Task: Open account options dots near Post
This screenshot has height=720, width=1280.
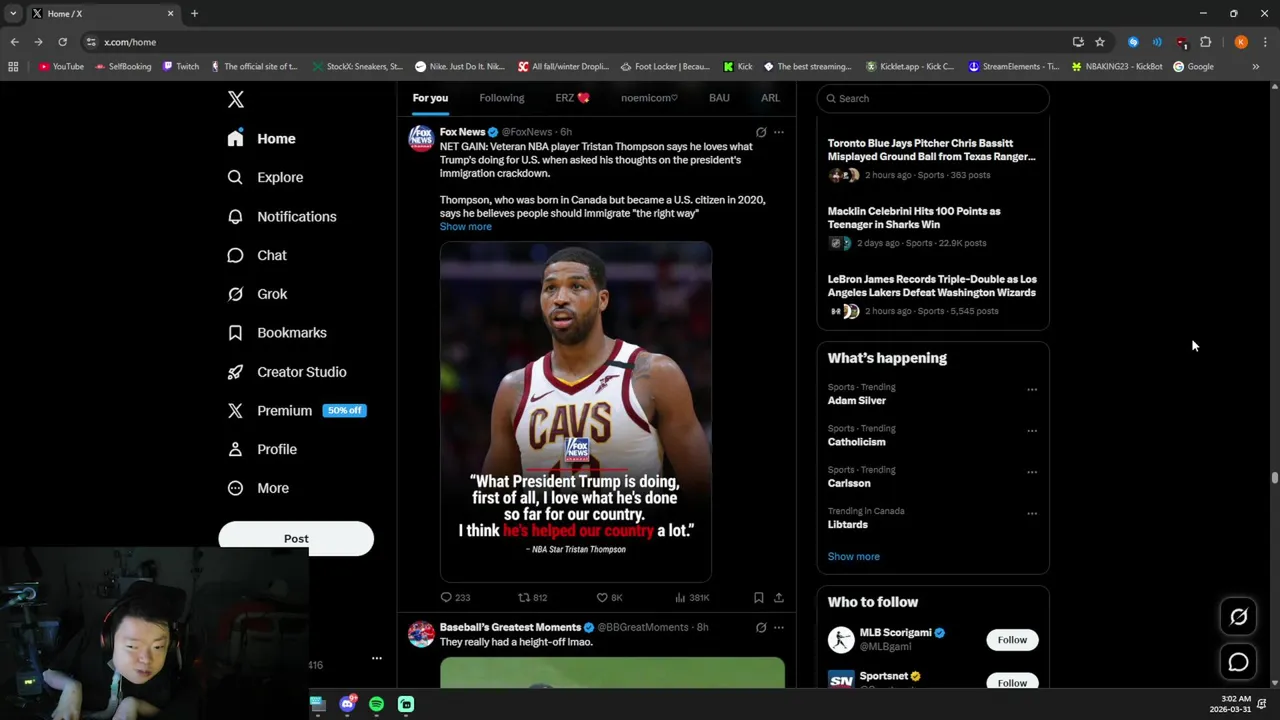Action: click(x=377, y=658)
